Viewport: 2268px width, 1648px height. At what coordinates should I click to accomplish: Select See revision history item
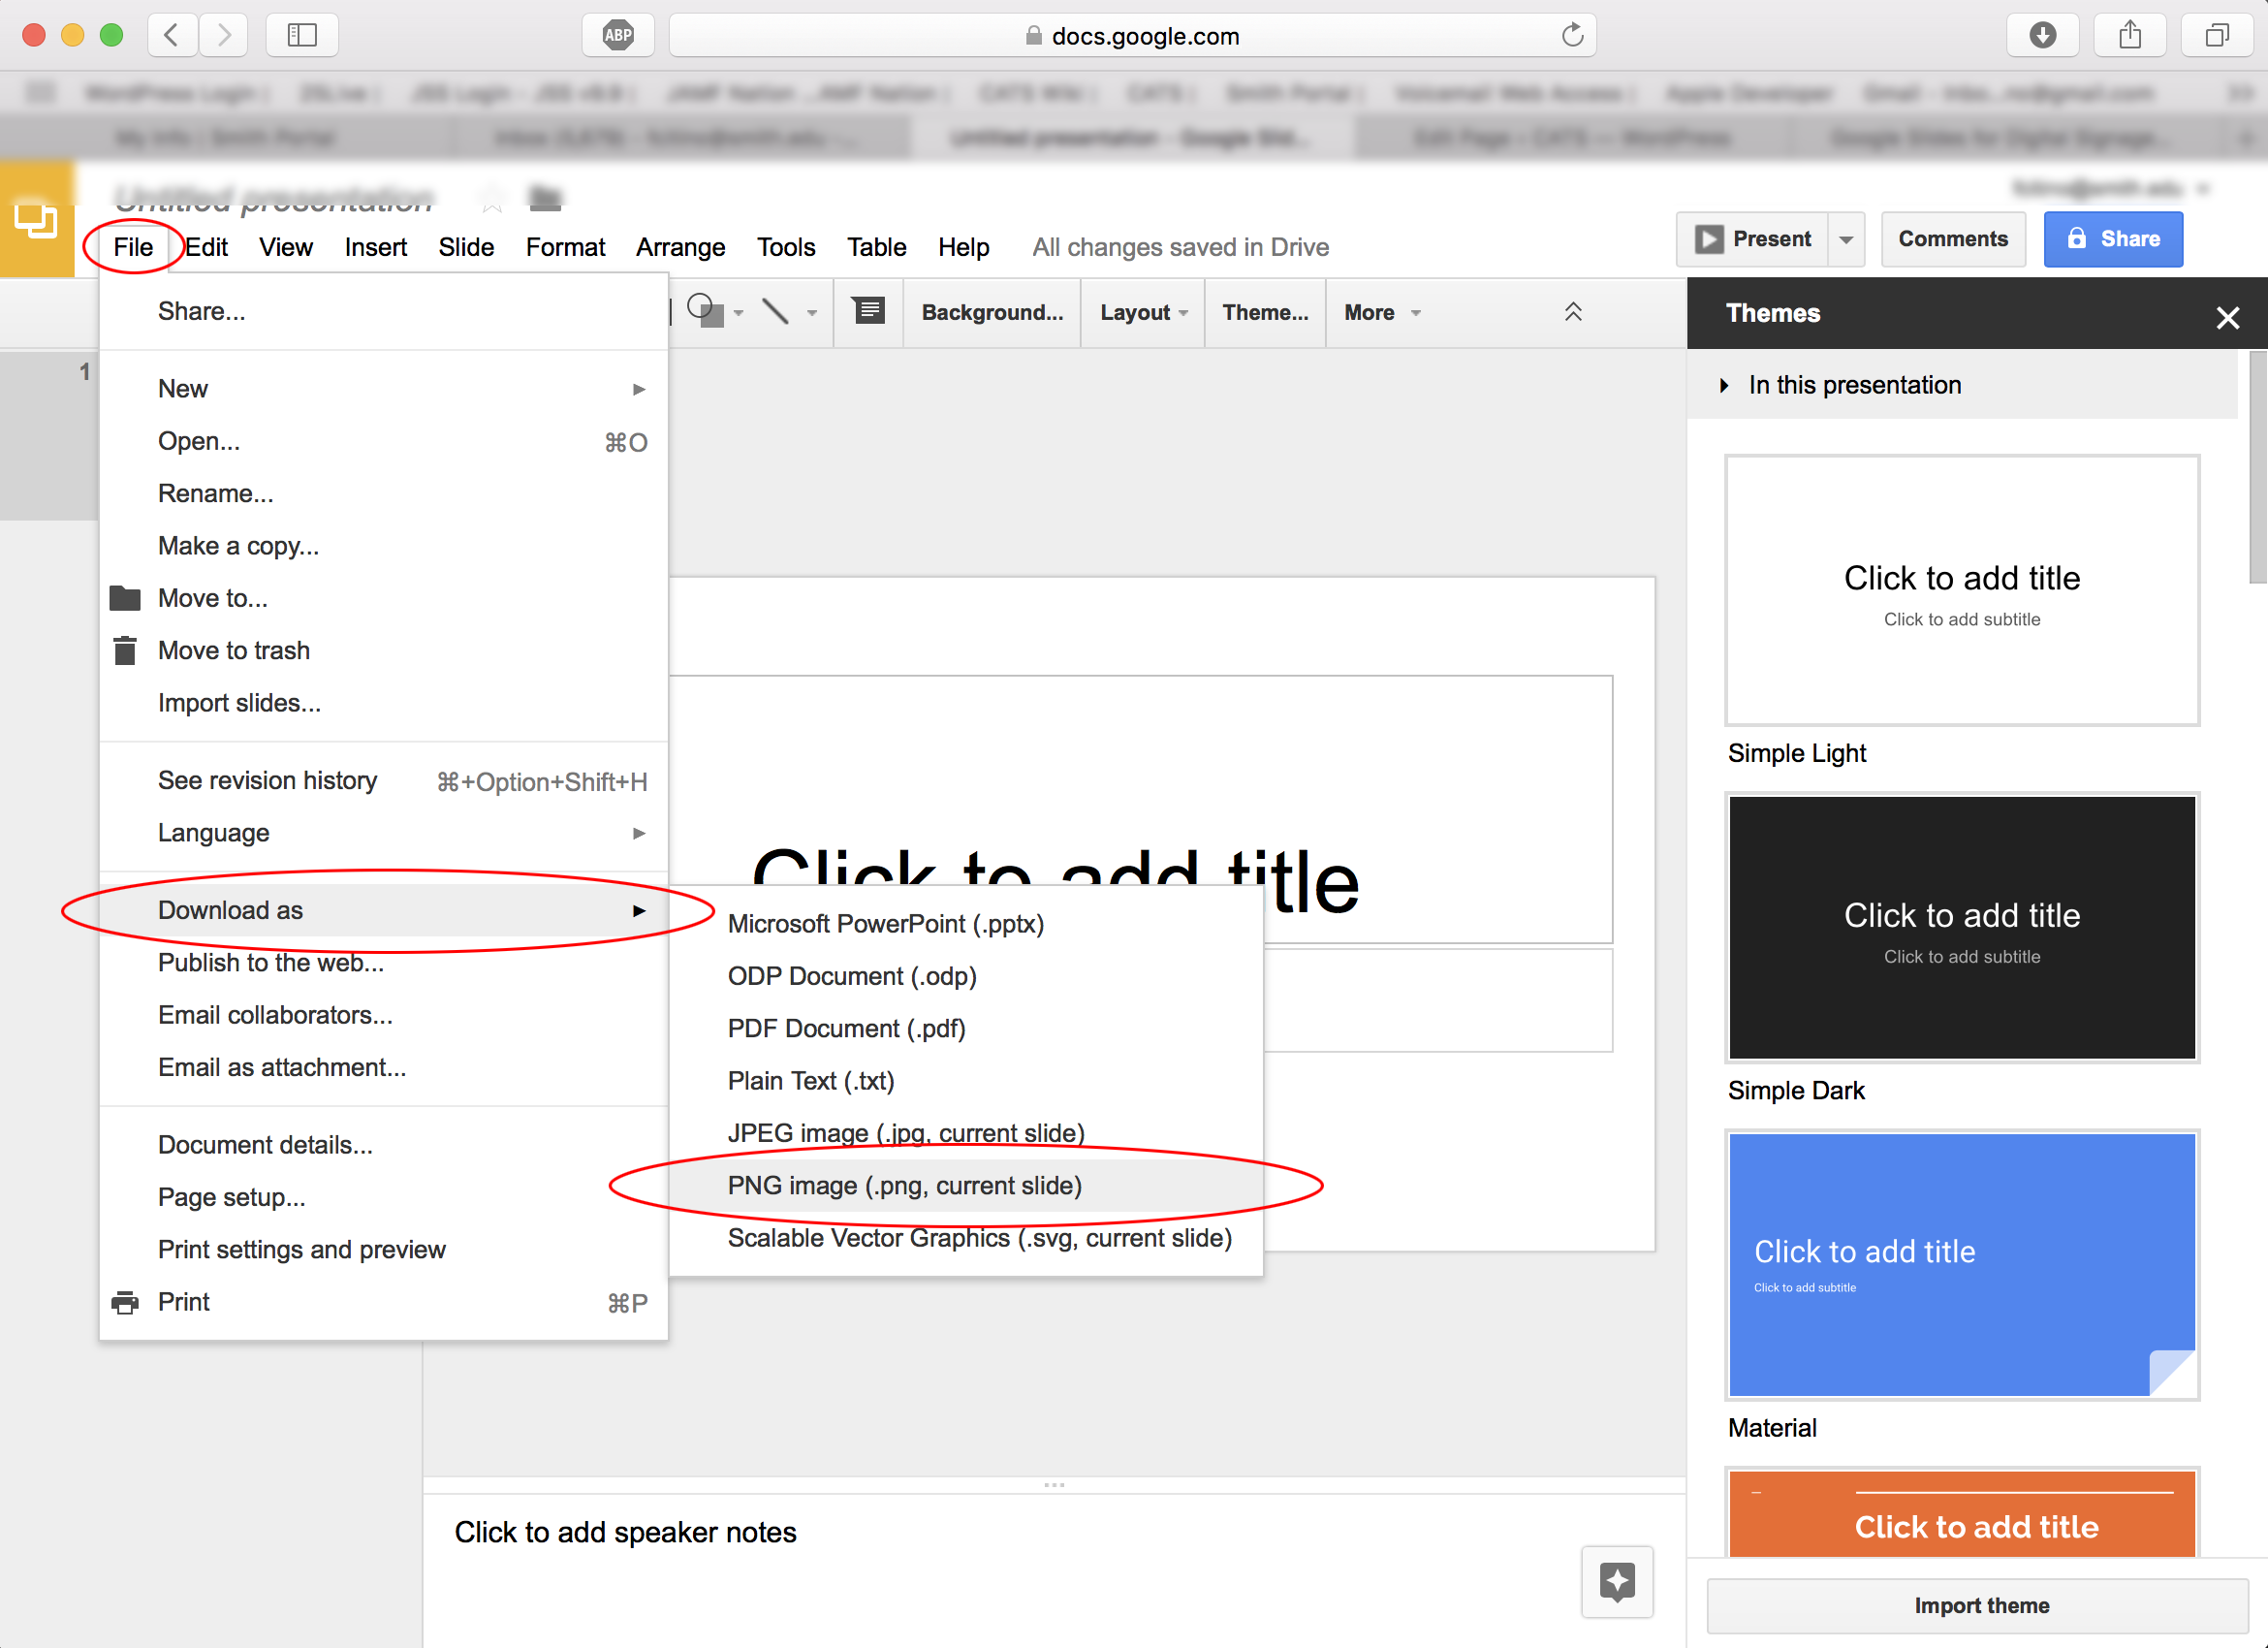(383, 781)
